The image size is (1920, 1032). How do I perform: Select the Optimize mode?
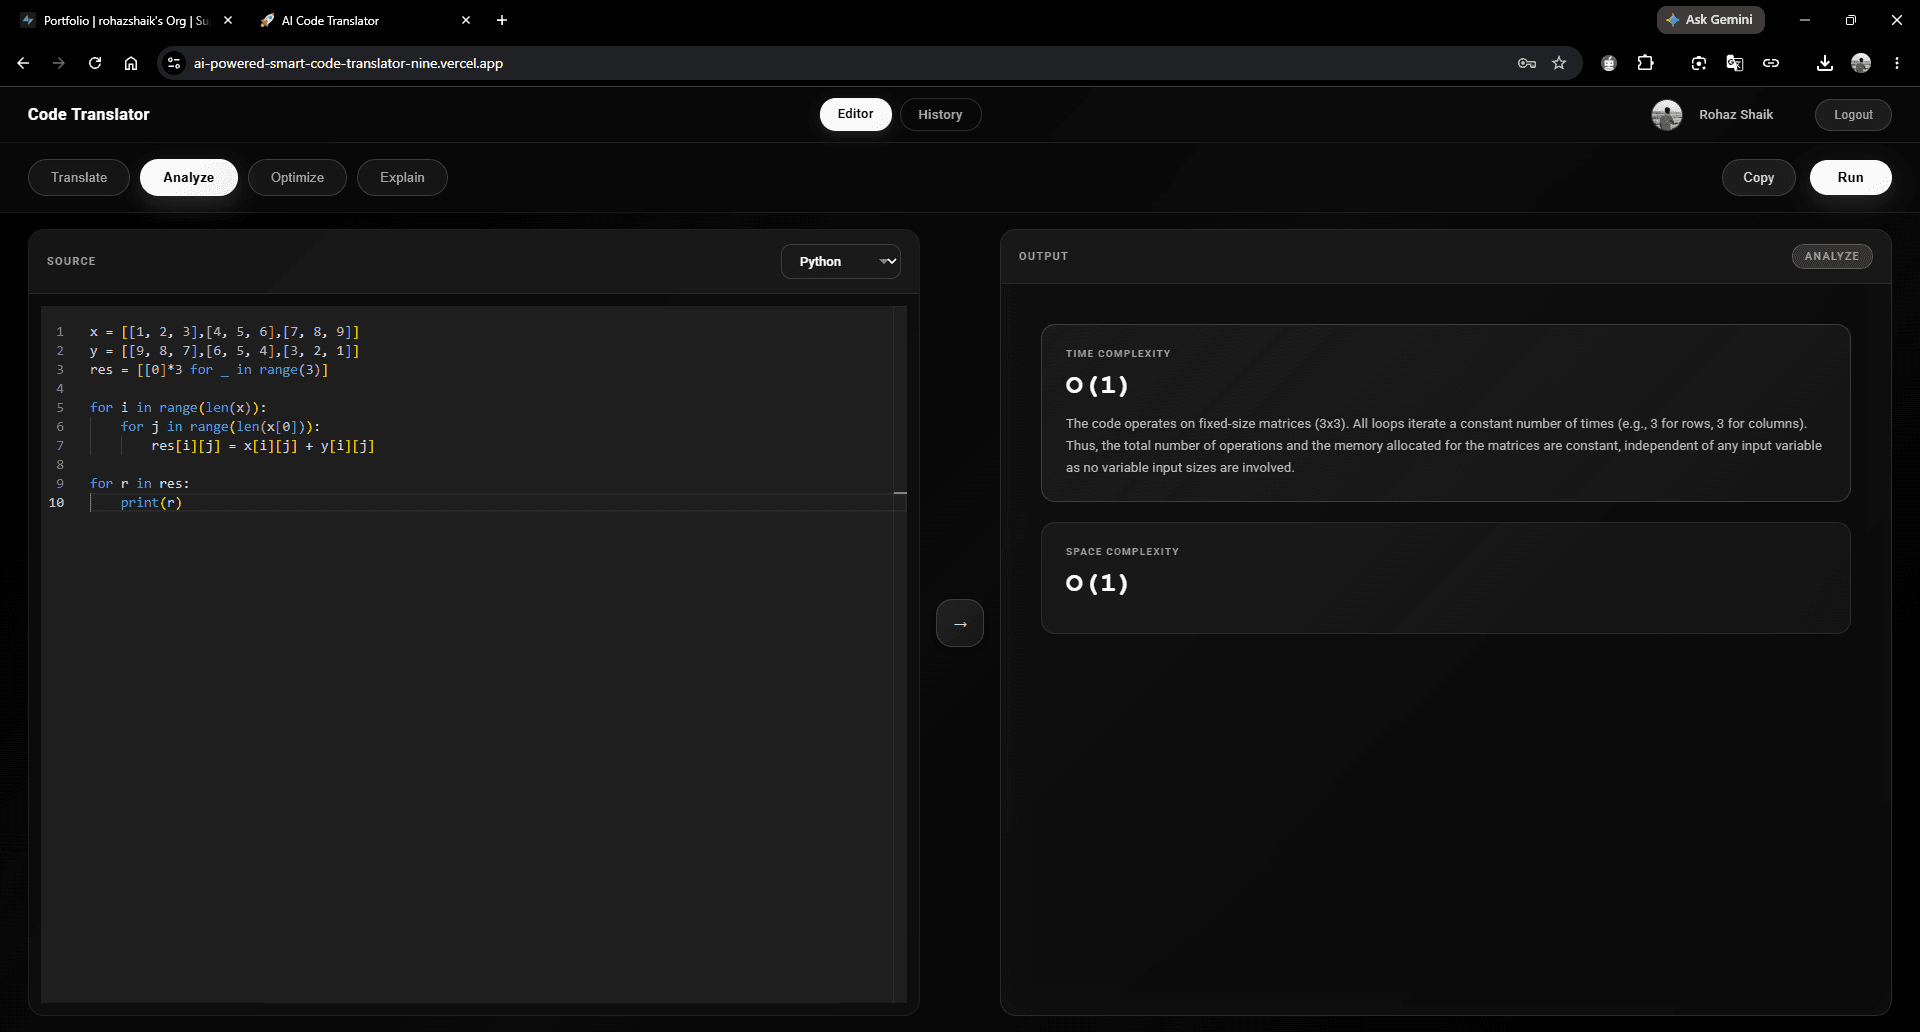click(297, 177)
